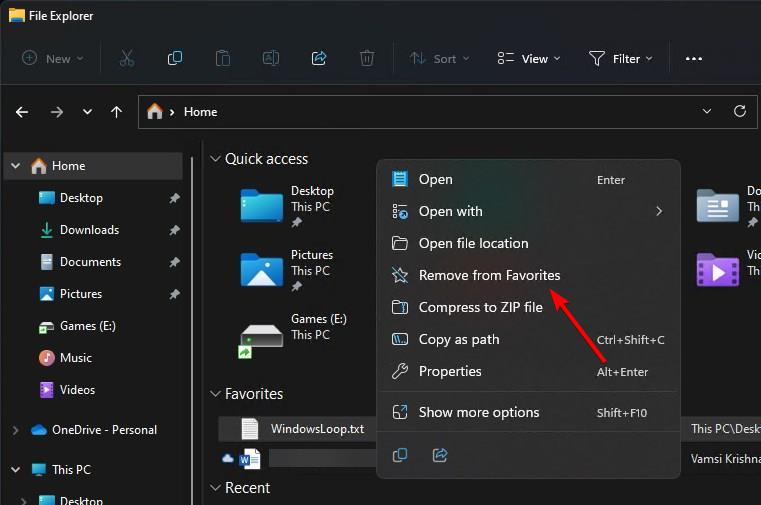Image resolution: width=761 pixels, height=505 pixels.
Task: Click the Delete trash bin icon
Action: [x=367, y=58]
